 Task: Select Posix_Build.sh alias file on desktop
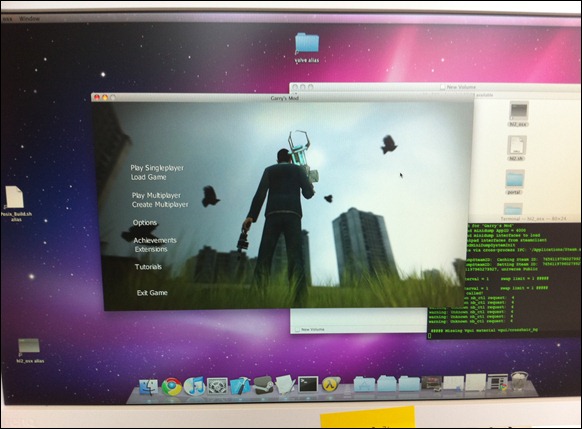(x=16, y=203)
